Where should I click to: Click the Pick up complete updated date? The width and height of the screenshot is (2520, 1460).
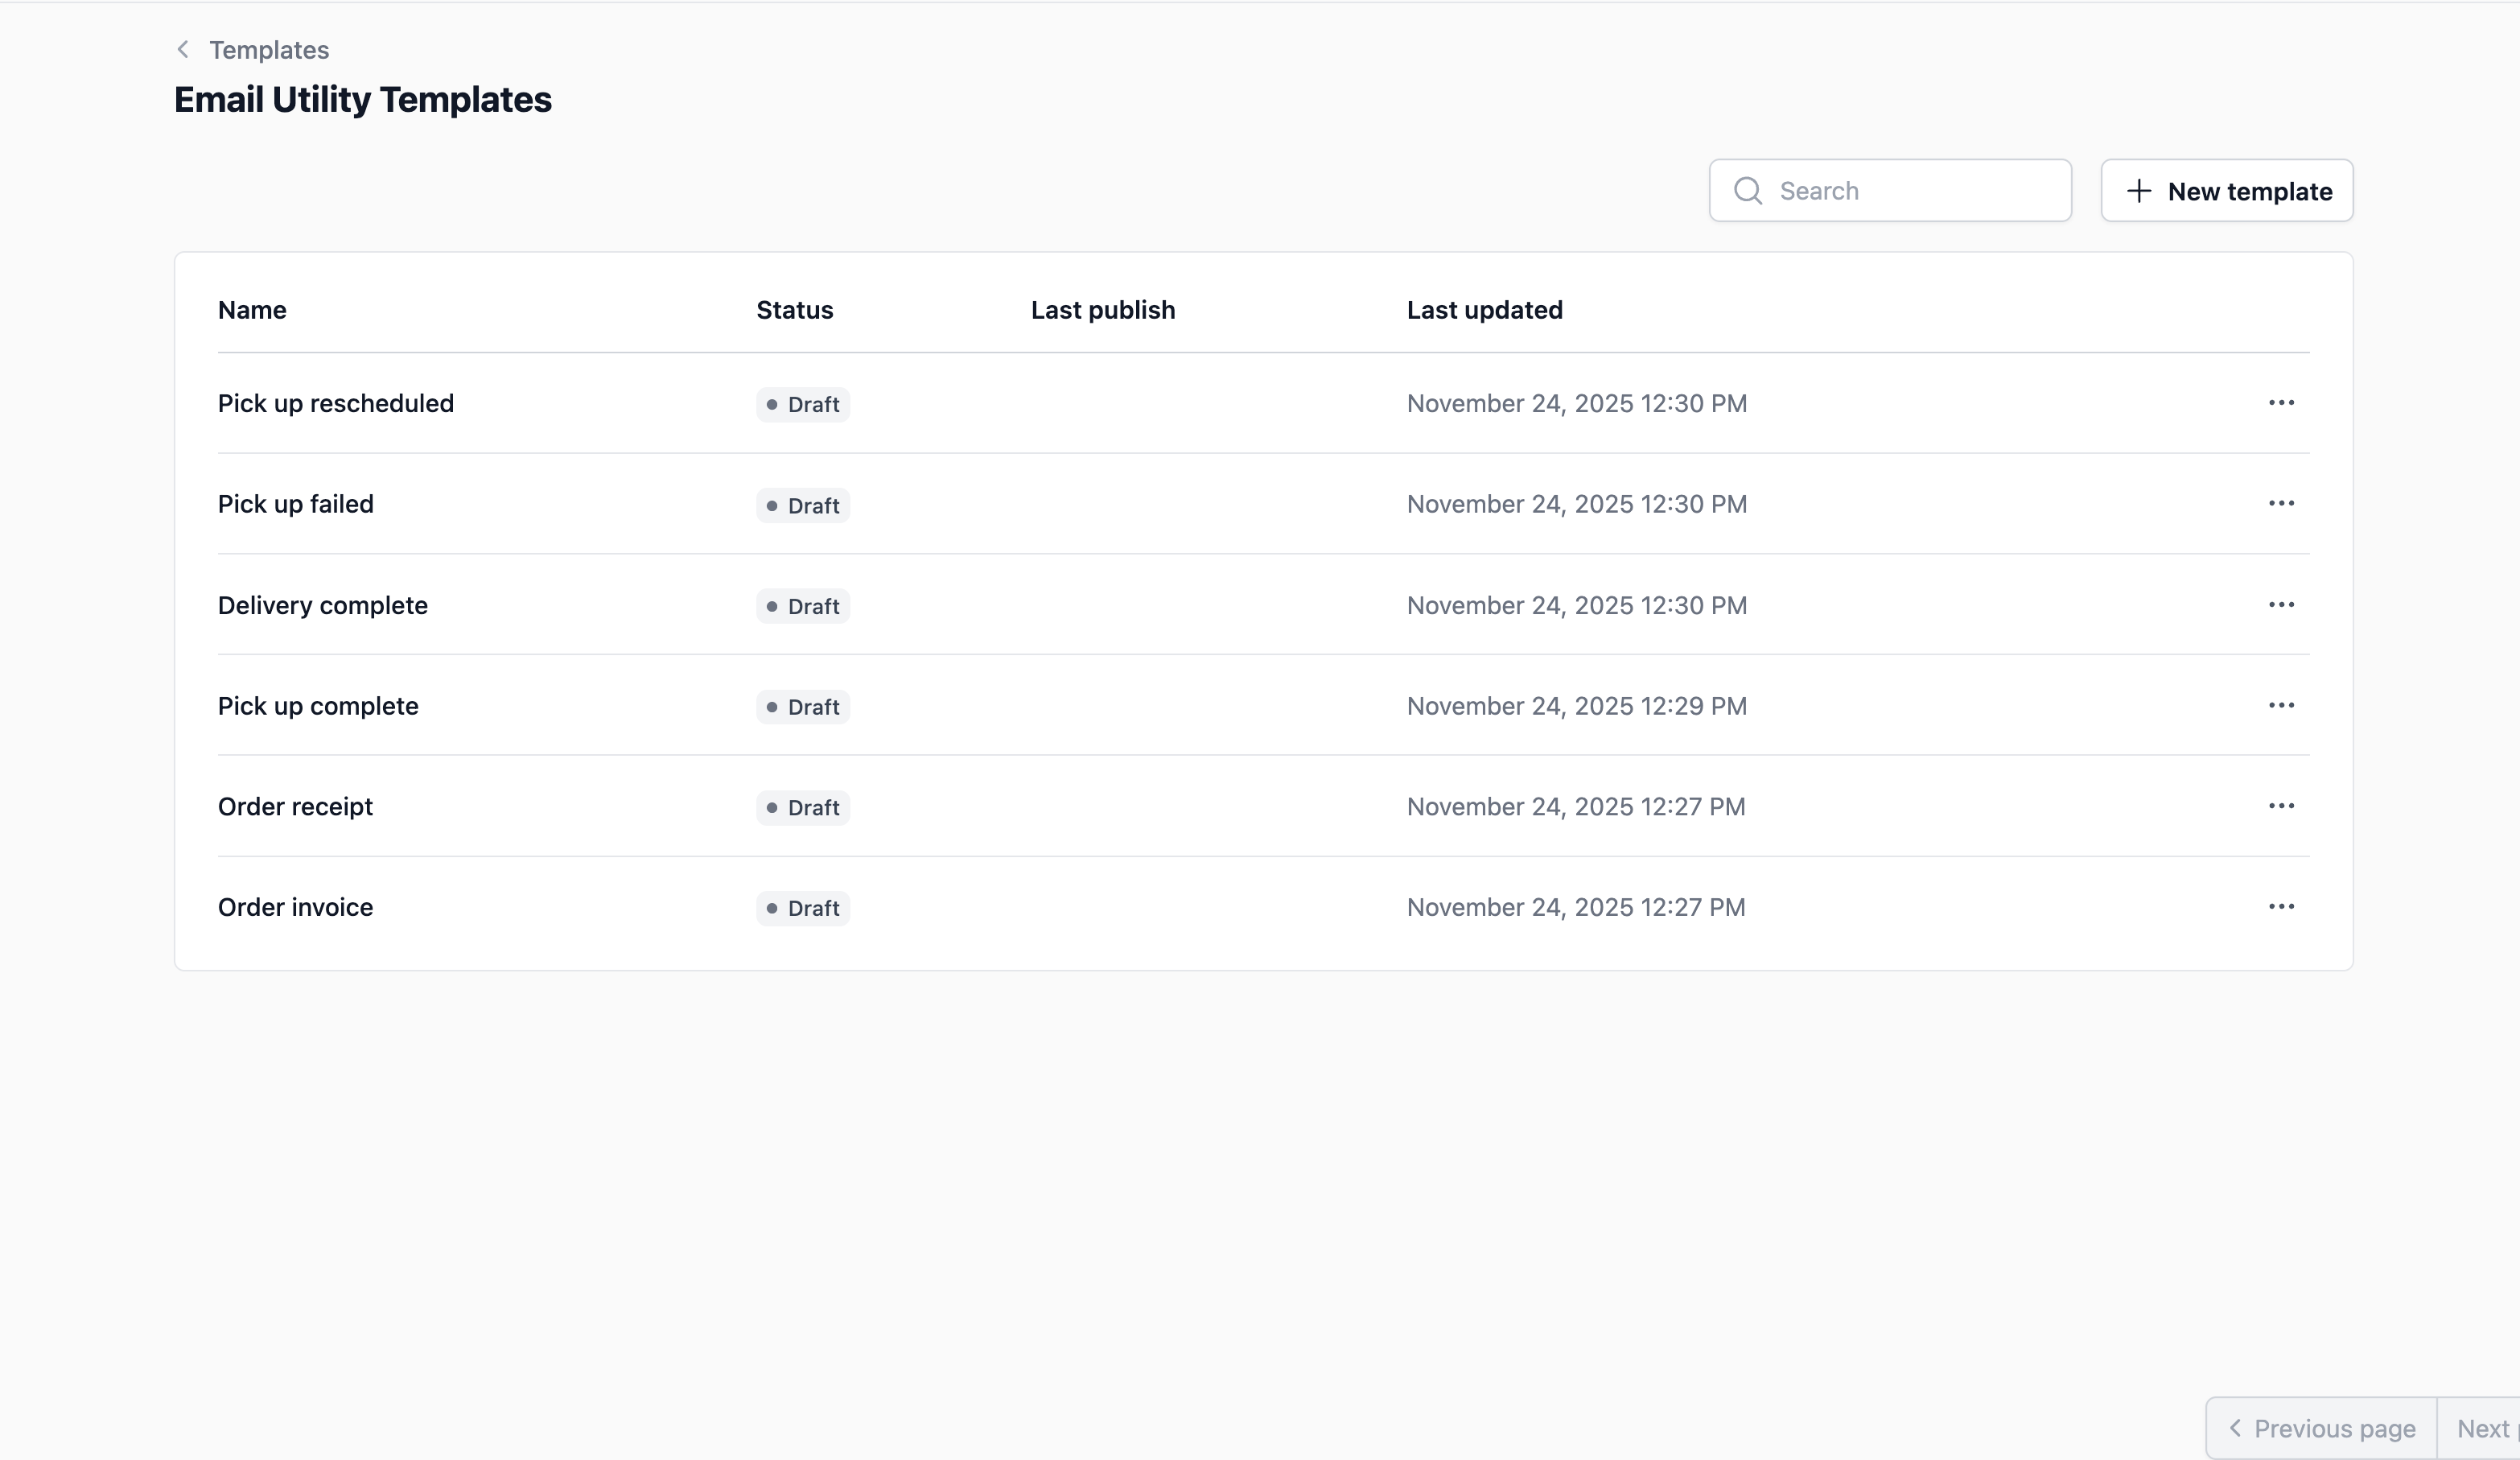1577,706
